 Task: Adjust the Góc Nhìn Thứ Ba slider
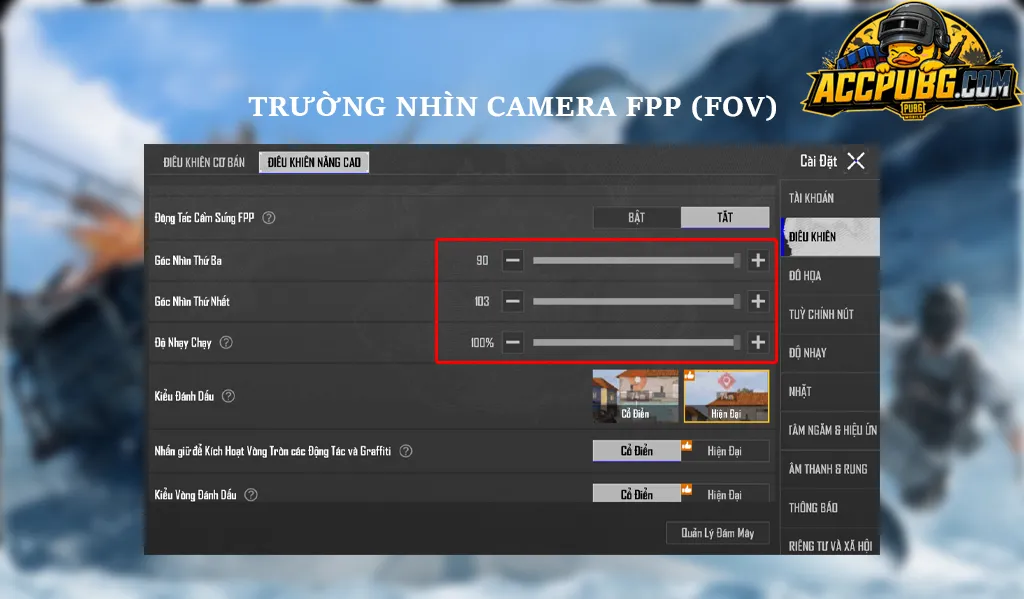click(x=637, y=261)
